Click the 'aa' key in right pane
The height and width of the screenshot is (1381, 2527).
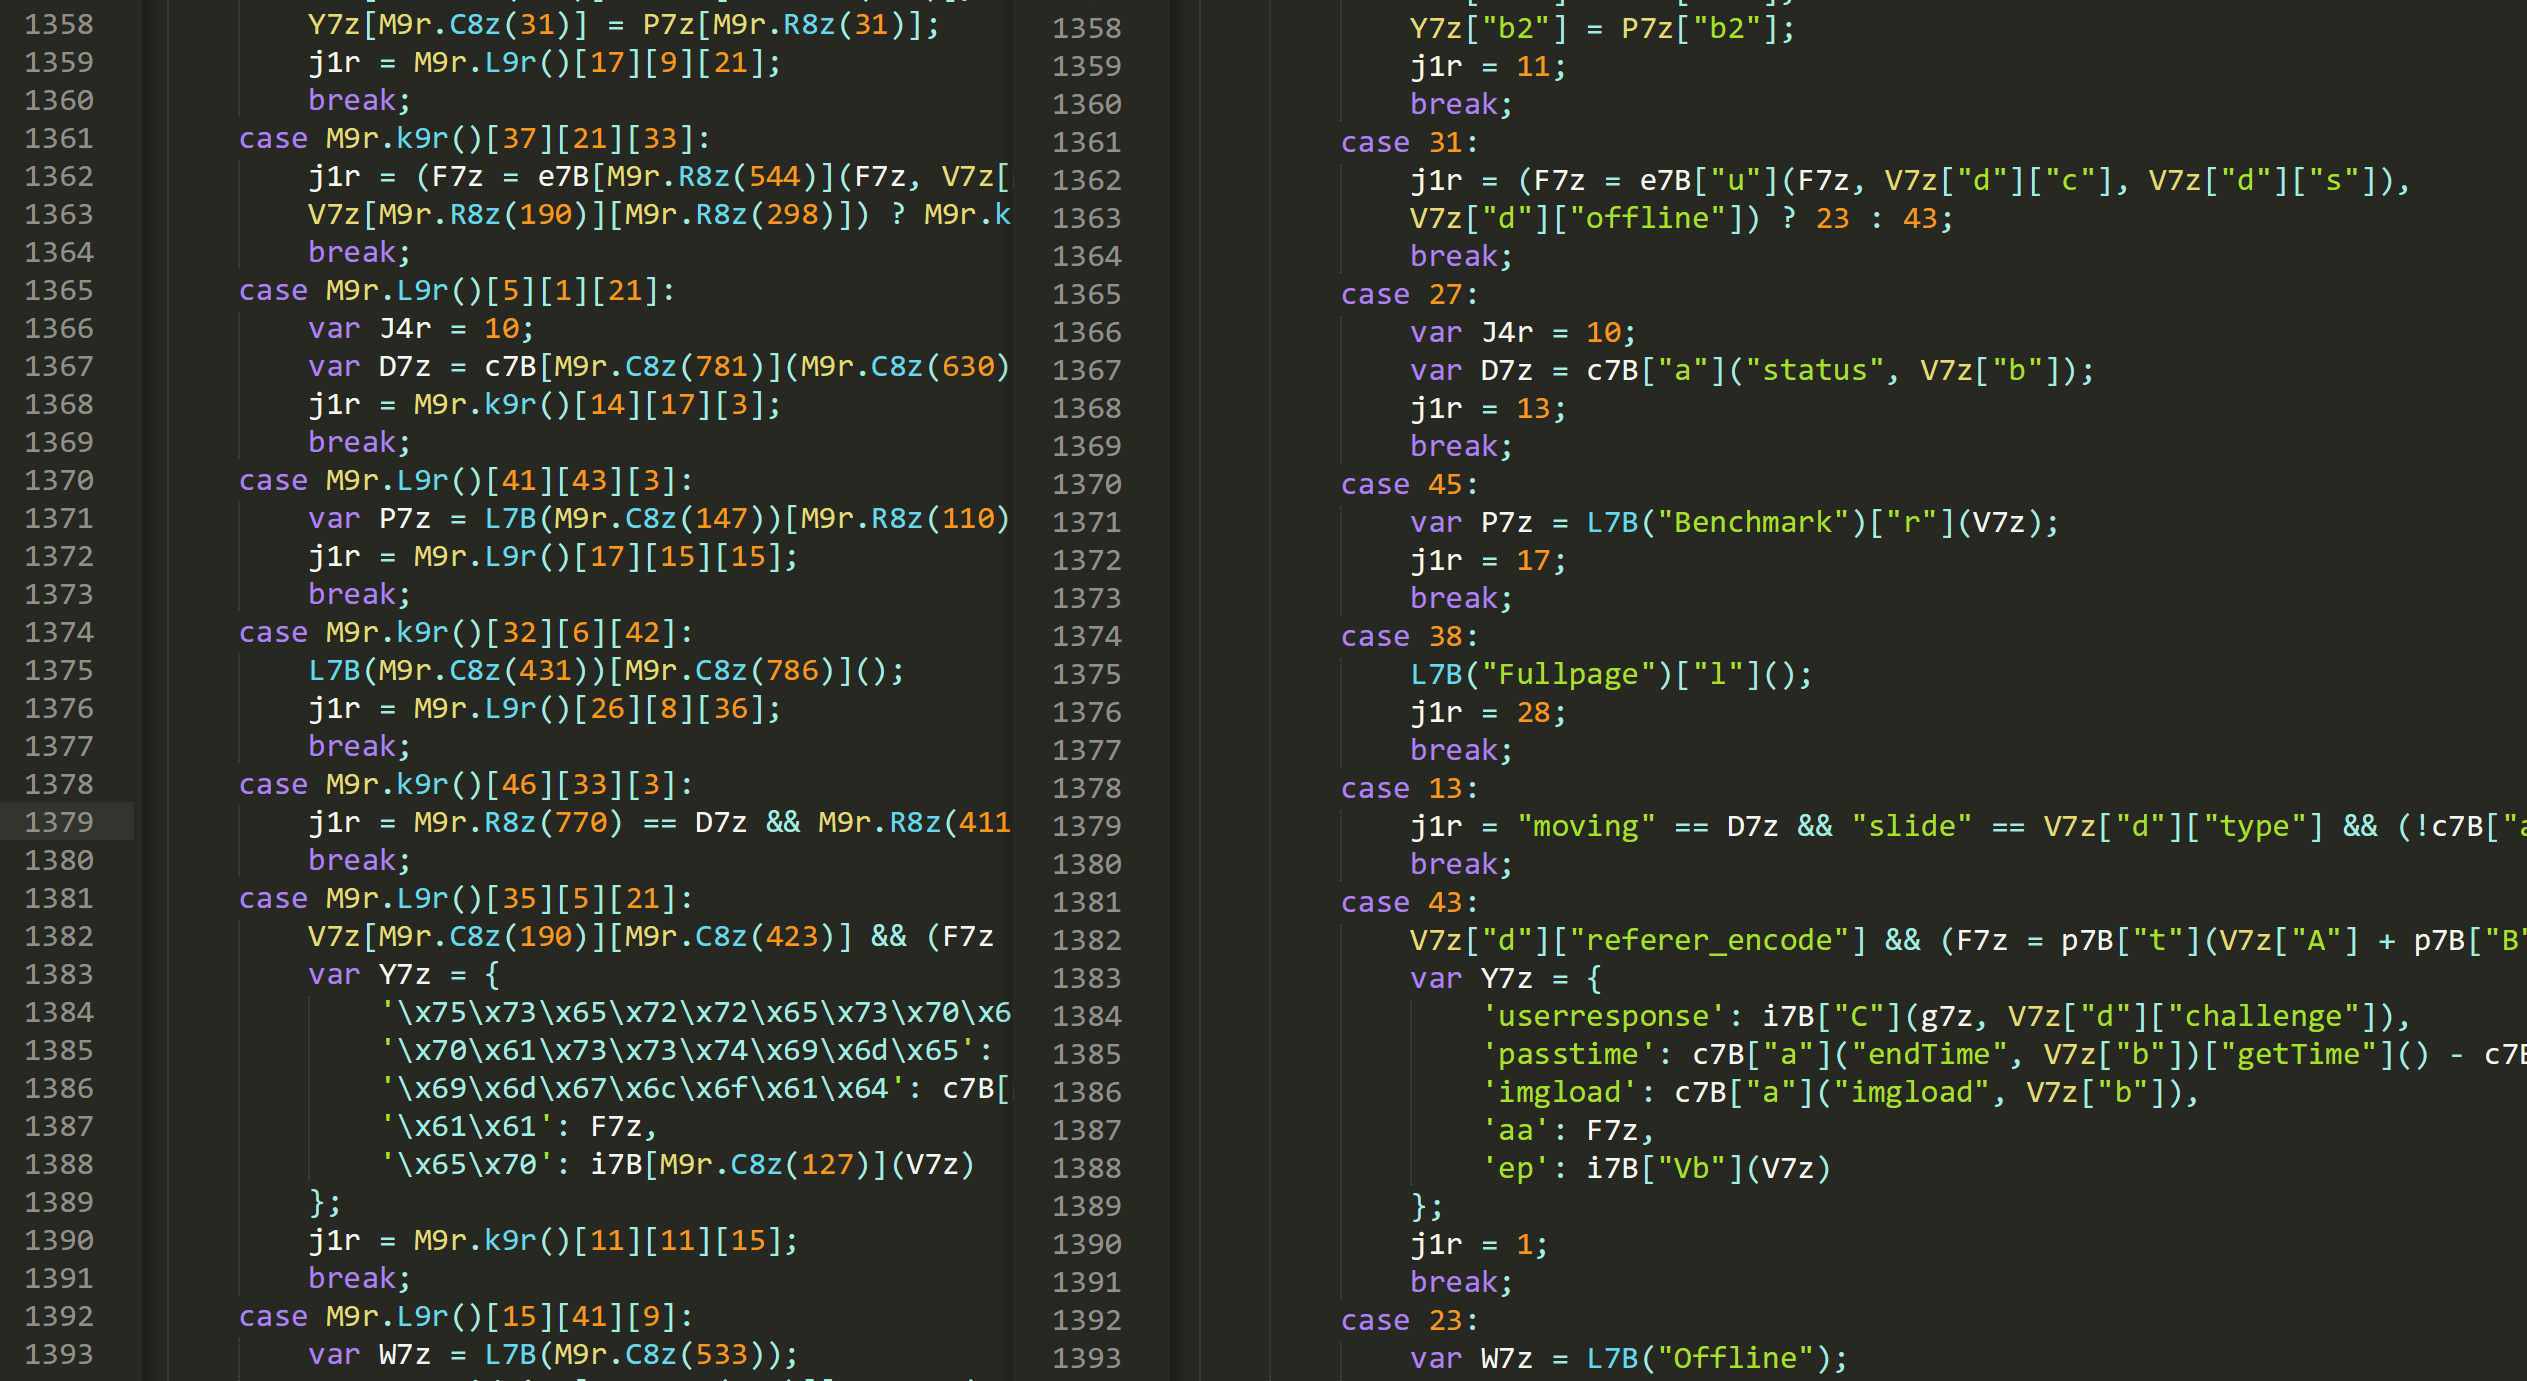click(x=1515, y=1130)
